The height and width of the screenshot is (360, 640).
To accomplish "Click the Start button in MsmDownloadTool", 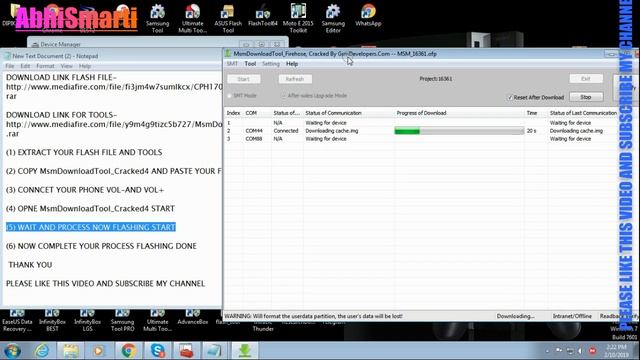I will pyautogui.click(x=244, y=79).
